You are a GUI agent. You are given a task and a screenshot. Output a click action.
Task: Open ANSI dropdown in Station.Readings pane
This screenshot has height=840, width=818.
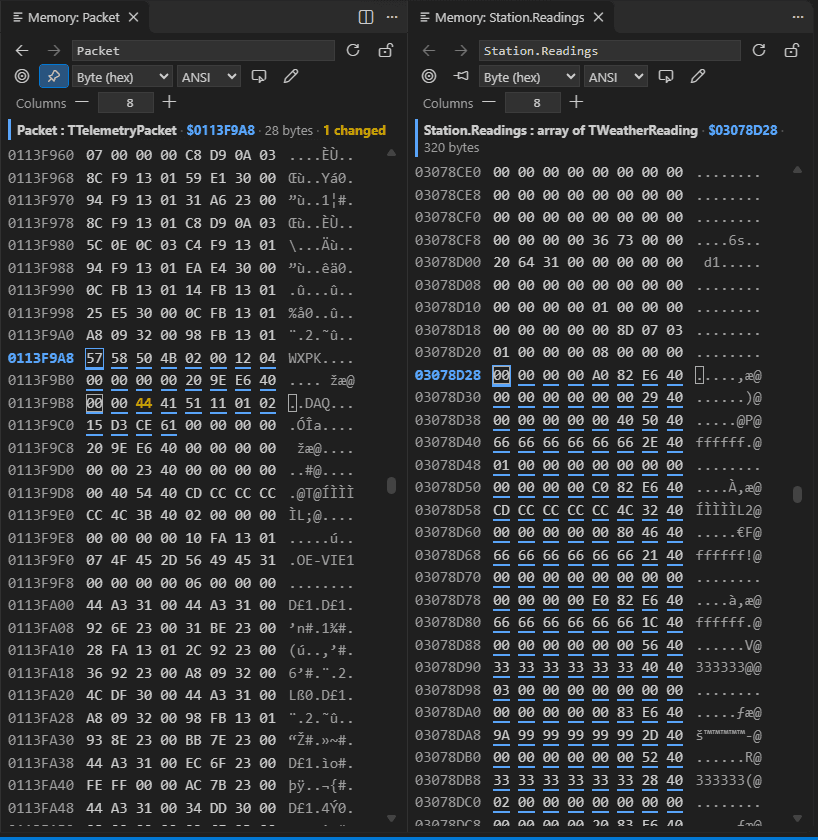616,77
